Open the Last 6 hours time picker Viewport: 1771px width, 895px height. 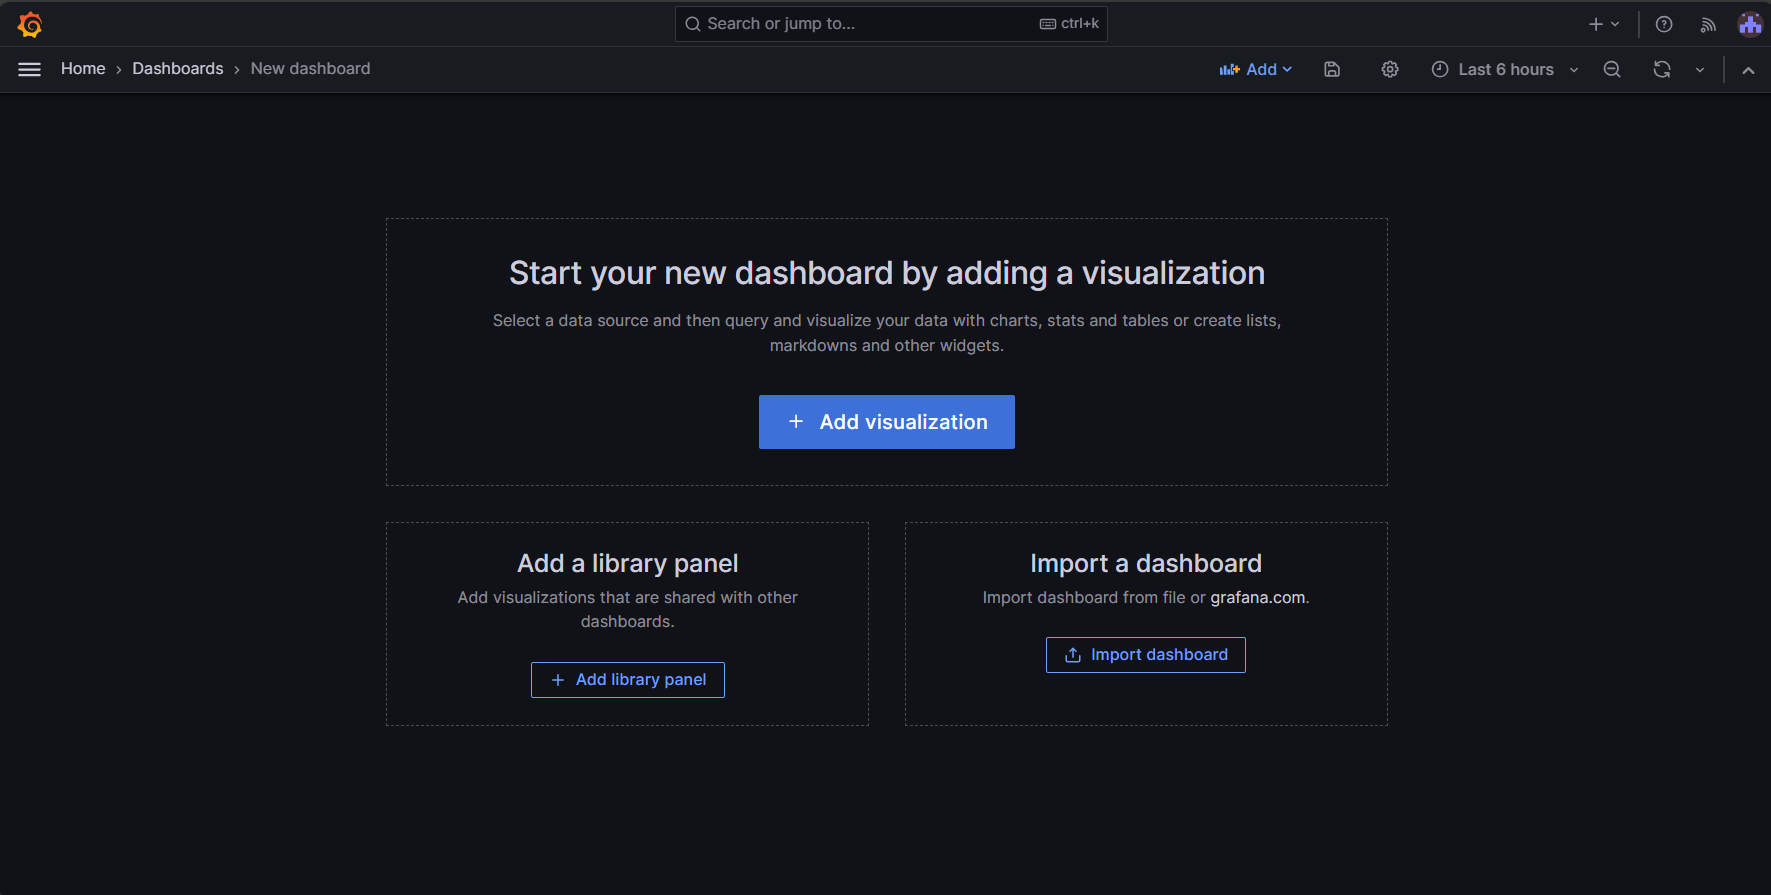[1505, 69]
